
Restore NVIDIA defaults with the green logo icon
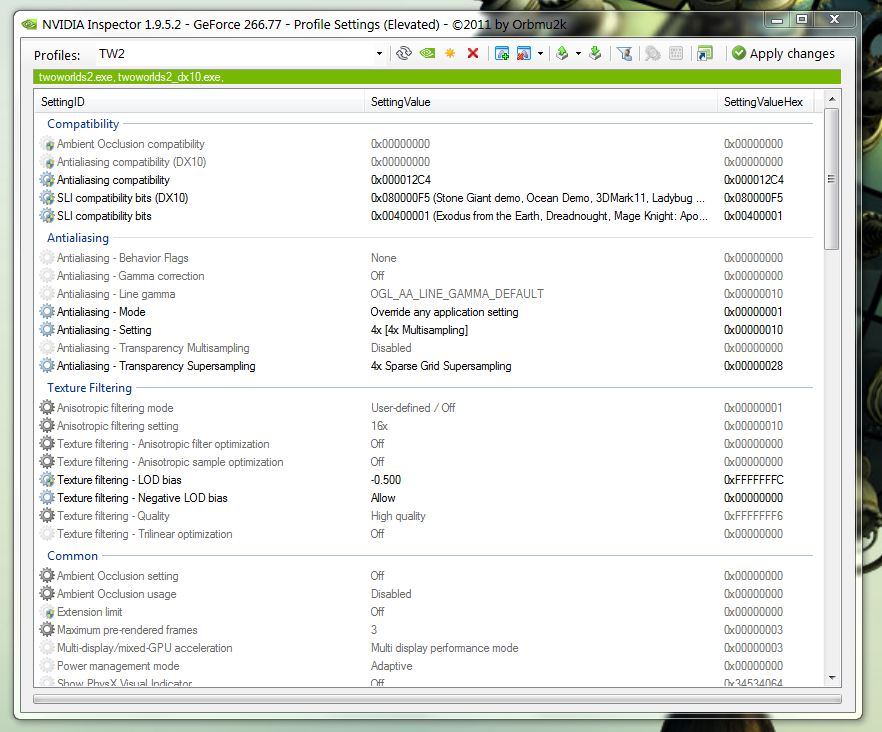427,53
